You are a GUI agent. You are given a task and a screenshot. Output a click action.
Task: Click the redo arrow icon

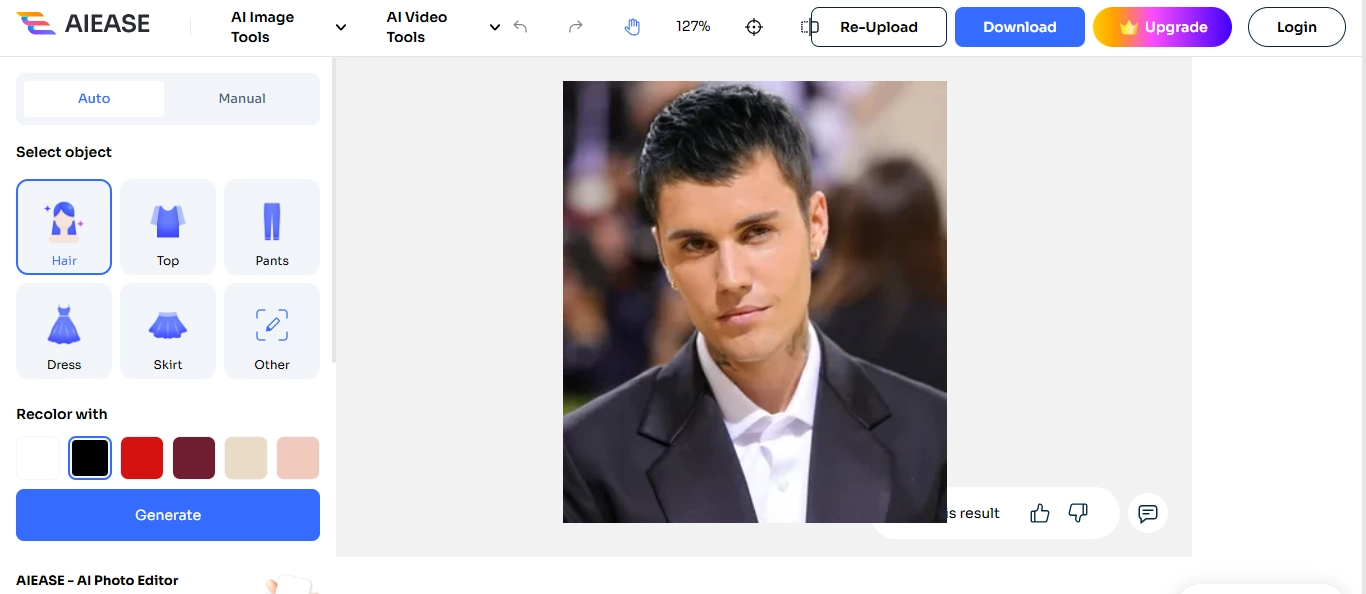pyautogui.click(x=575, y=27)
